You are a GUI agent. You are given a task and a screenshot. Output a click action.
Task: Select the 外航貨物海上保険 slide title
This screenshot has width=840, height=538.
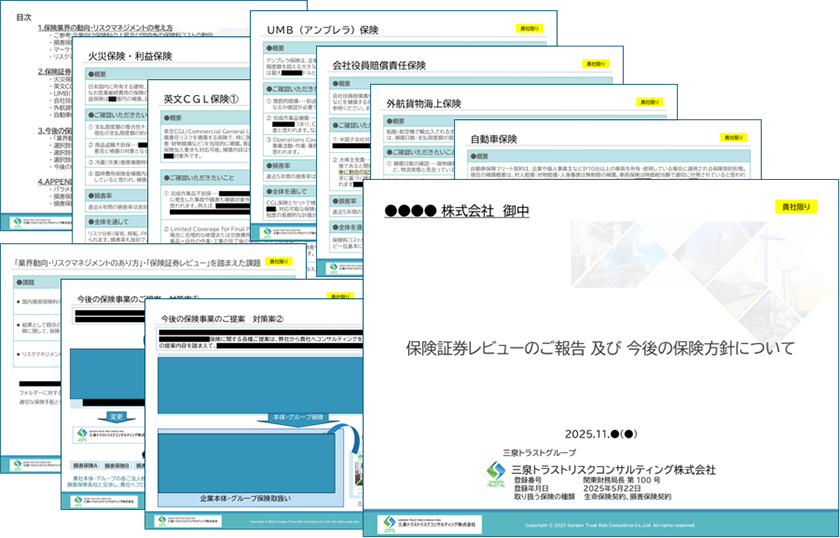click(423, 103)
